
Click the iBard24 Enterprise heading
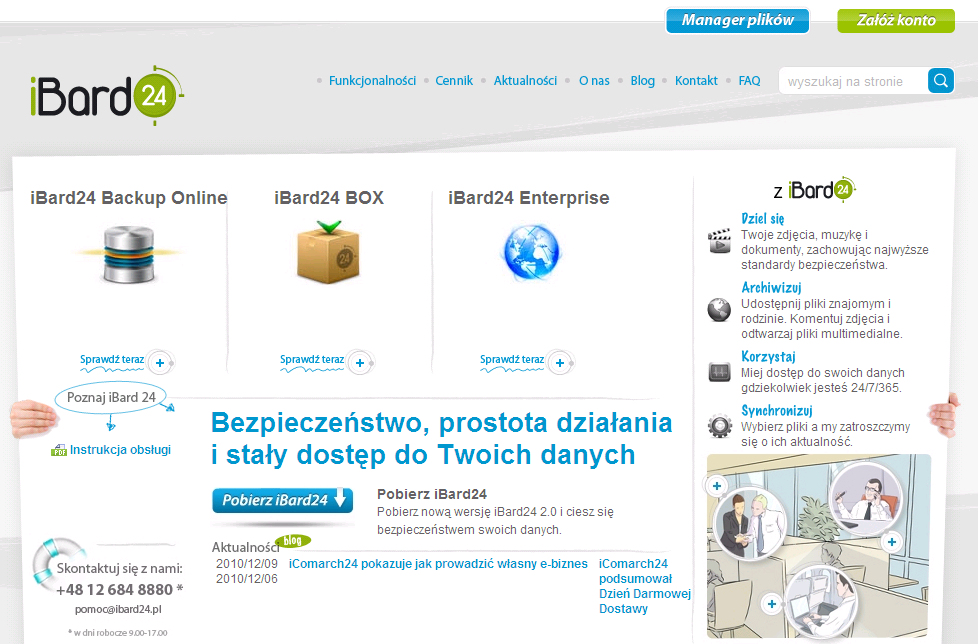click(x=528, y=198)
